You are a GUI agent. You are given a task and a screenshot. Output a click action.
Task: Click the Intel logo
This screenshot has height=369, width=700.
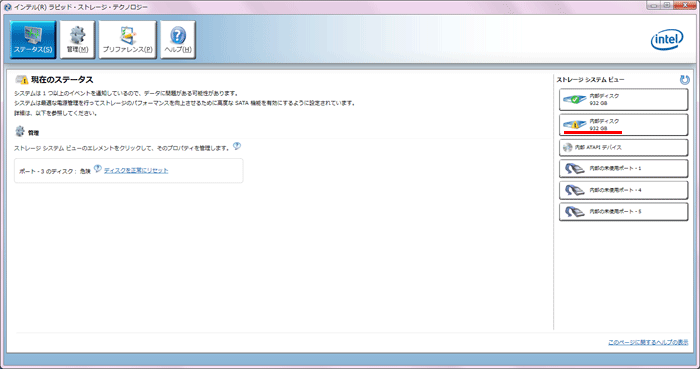[x=667, y=40]
